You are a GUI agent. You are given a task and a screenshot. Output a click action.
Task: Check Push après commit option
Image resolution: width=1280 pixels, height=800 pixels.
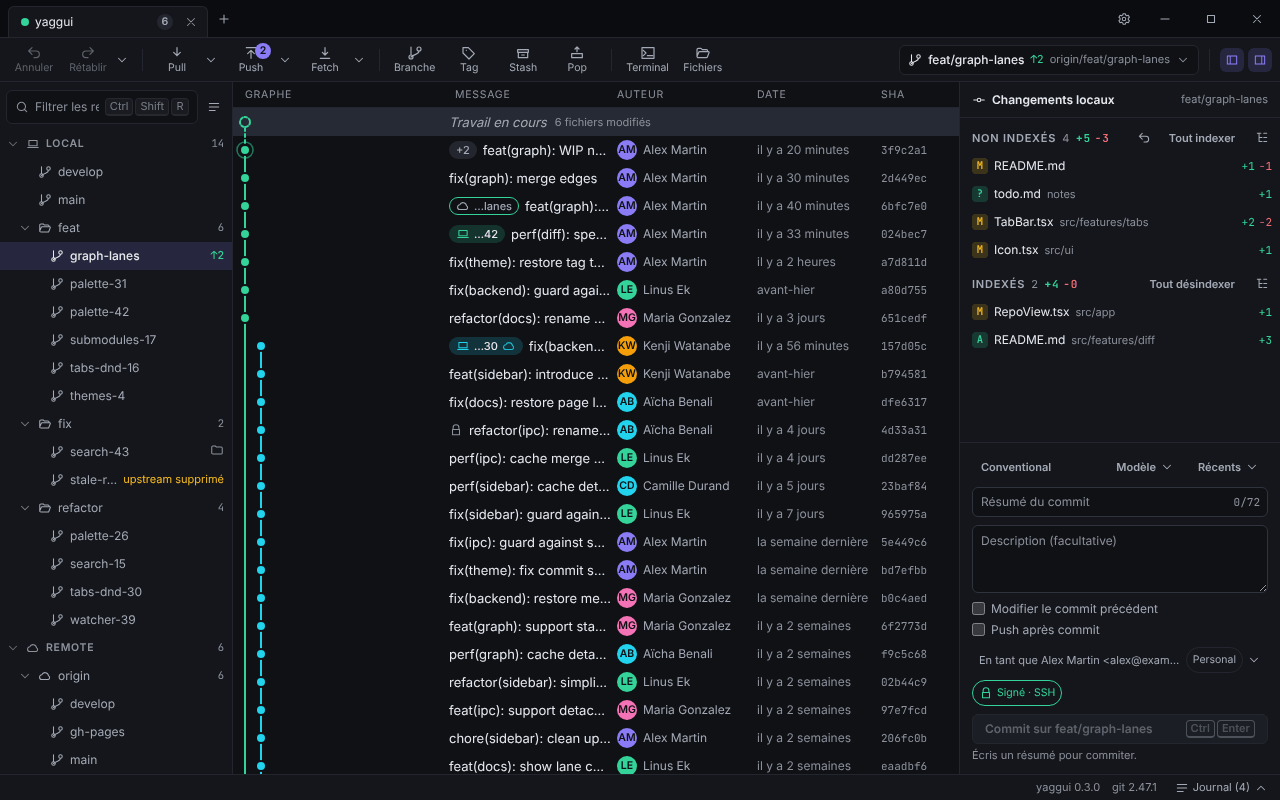(x=979, y=629)
